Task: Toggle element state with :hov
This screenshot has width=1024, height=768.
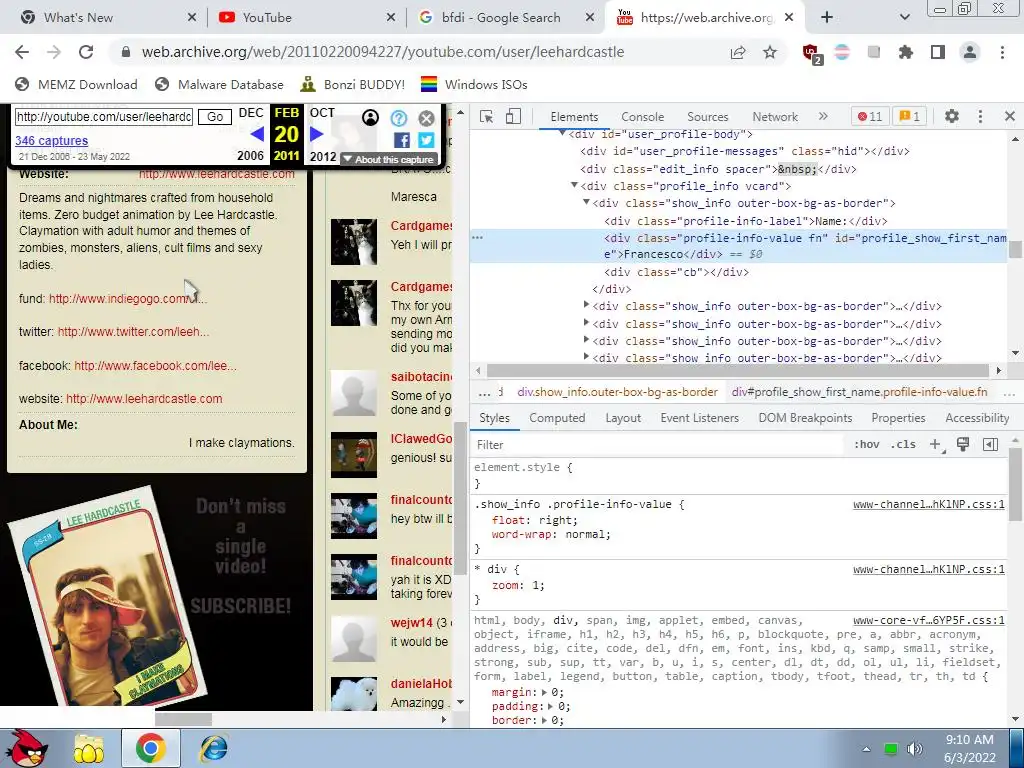Action: (x=866, y=445)
